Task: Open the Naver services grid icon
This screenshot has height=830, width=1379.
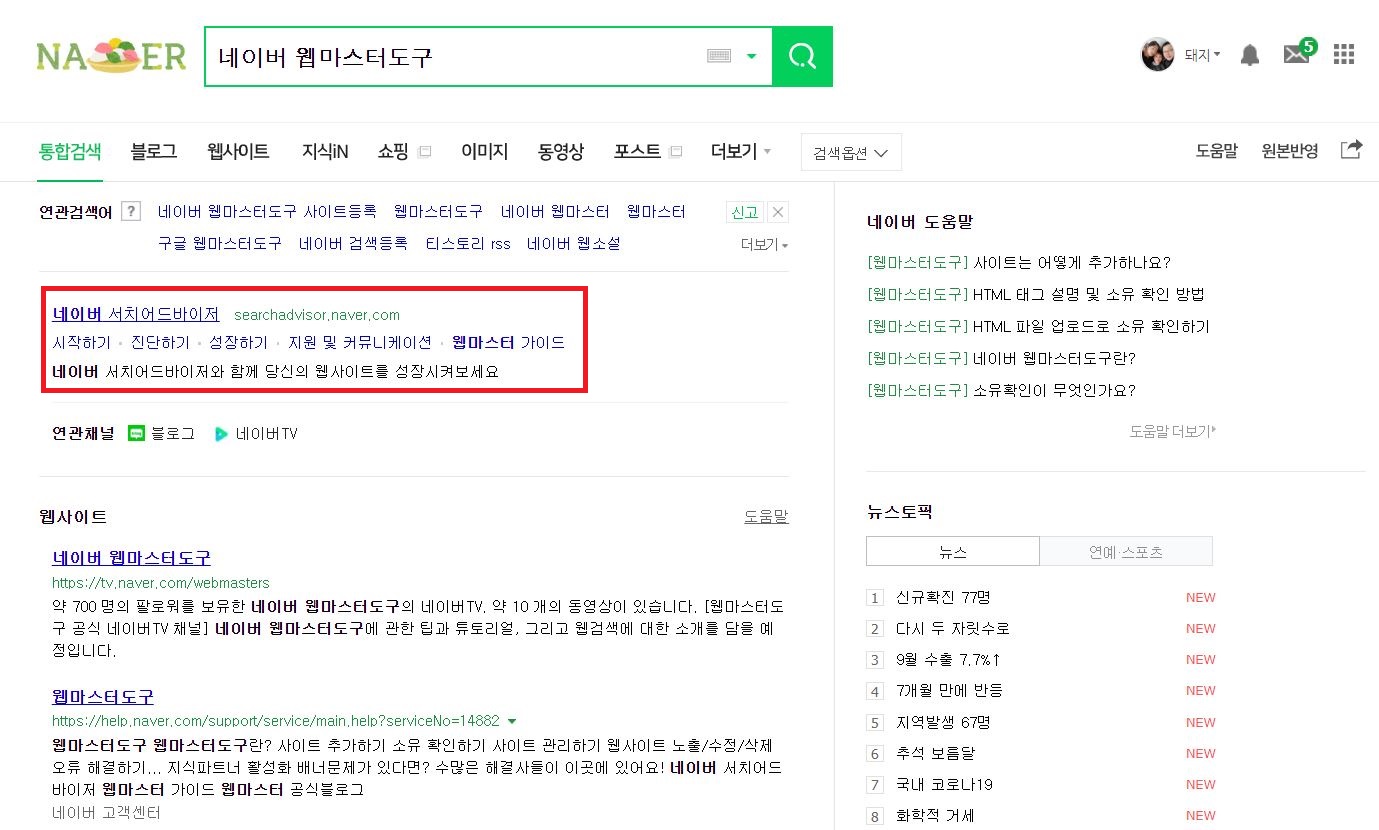Action: [x=1344, y=54]
